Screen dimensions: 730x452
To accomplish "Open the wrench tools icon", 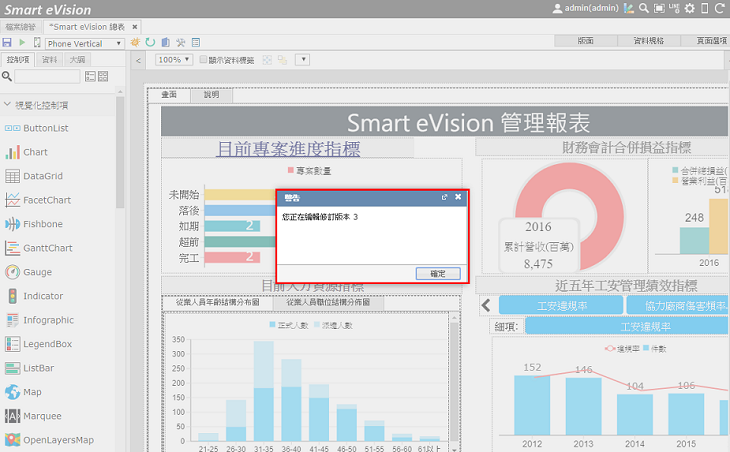I will pos(181,43).
